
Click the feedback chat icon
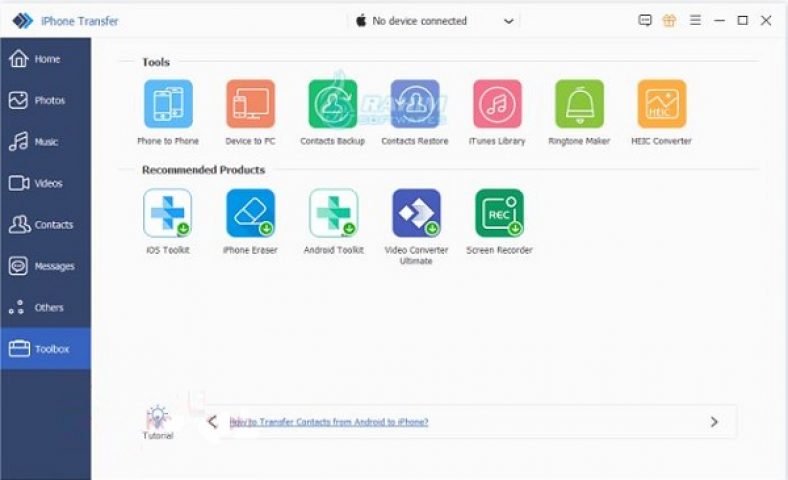(645, 21)
